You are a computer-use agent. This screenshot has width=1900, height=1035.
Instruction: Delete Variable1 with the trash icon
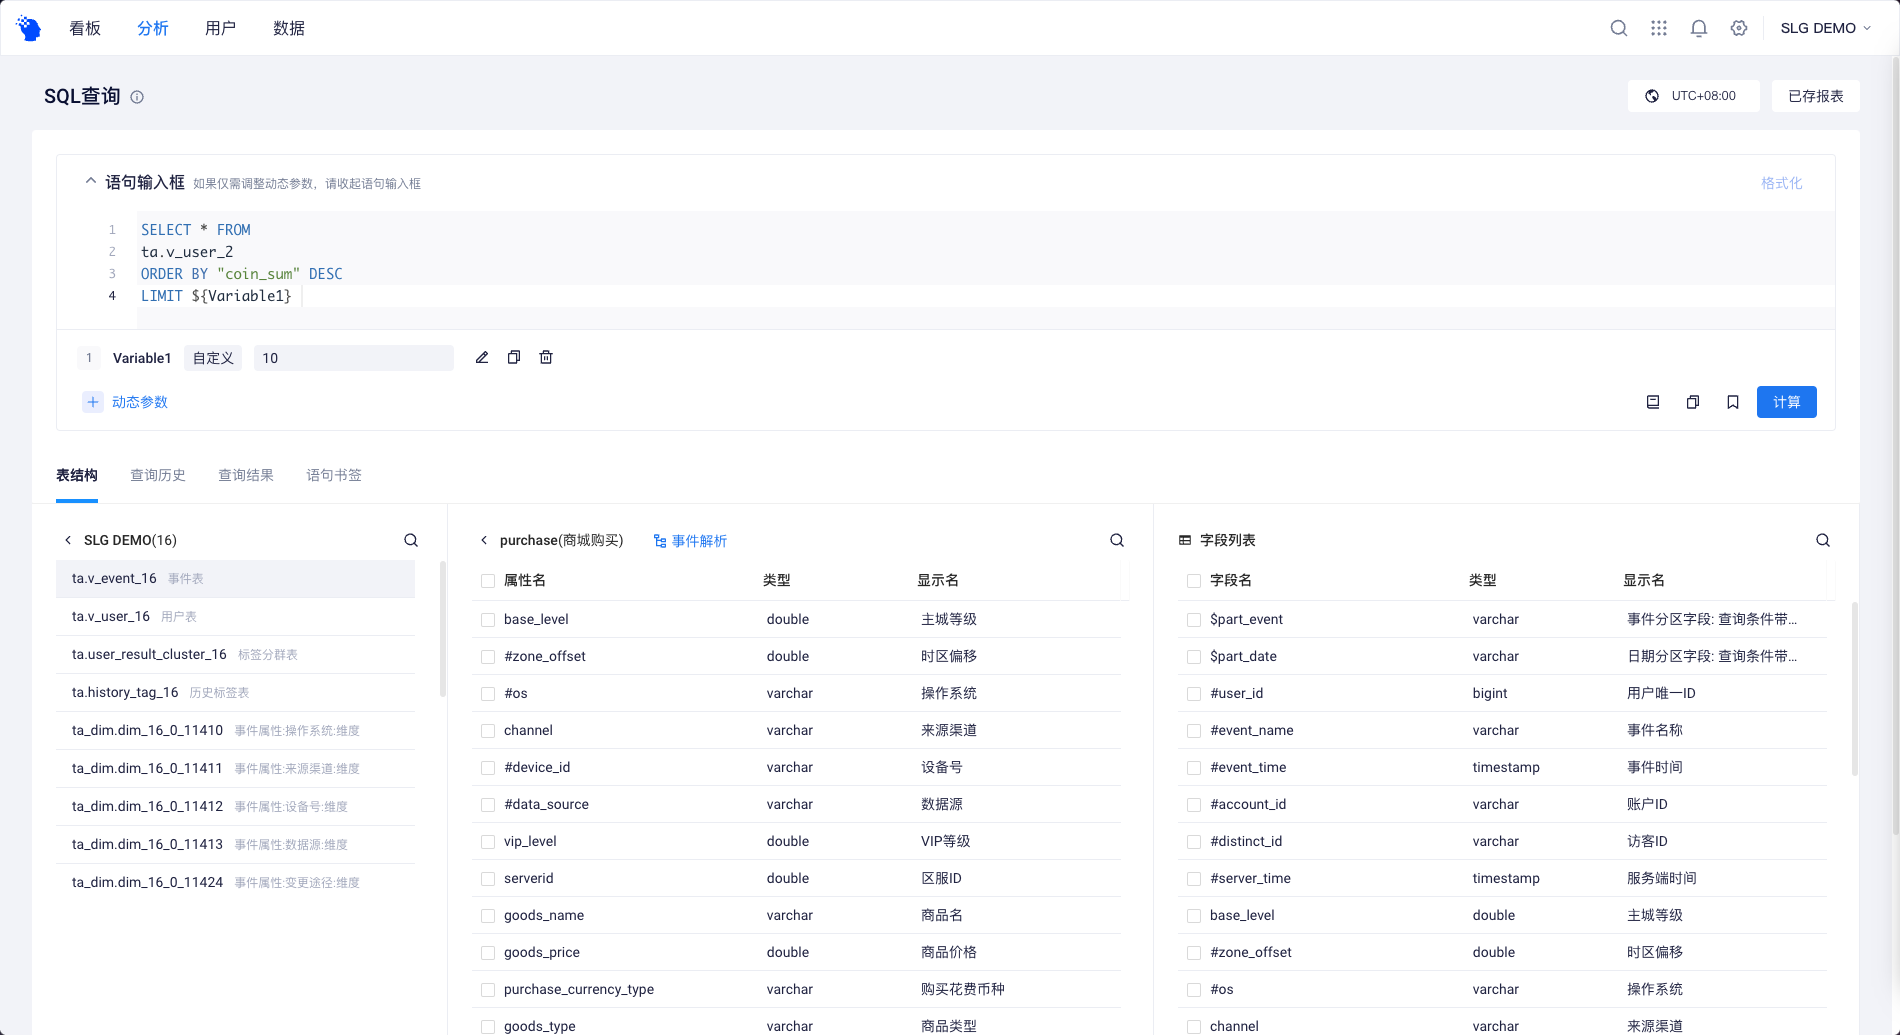click(546, 358)
